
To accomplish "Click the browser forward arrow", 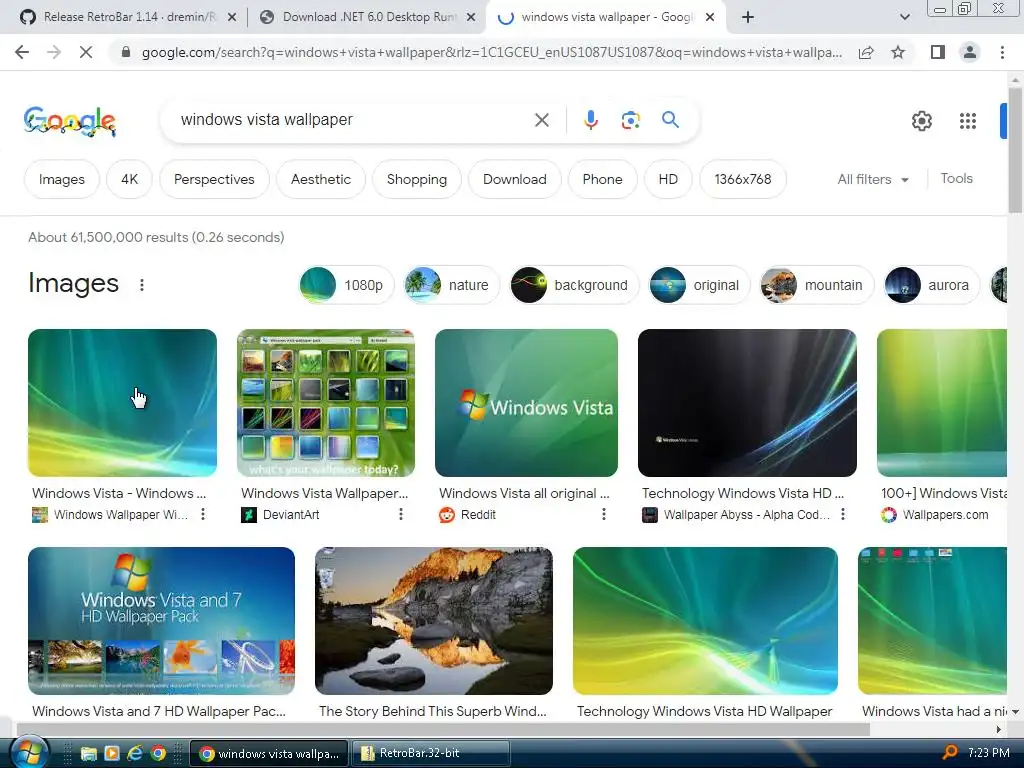I will pyautogui.click(x=54, y=52).
